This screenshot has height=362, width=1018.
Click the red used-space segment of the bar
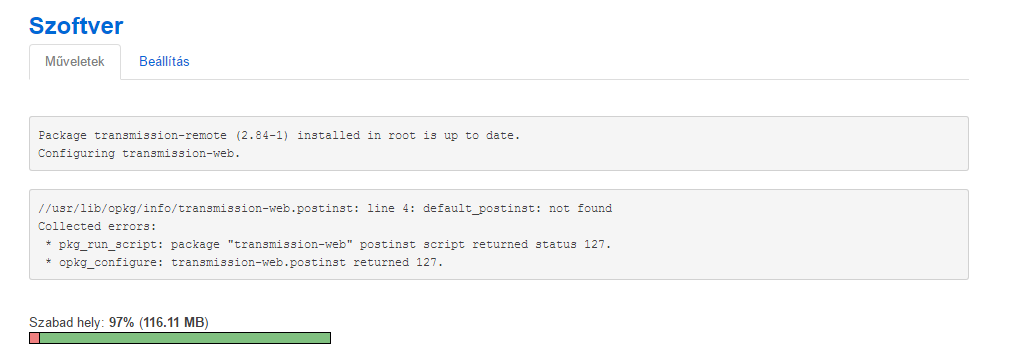coord(34,338)
